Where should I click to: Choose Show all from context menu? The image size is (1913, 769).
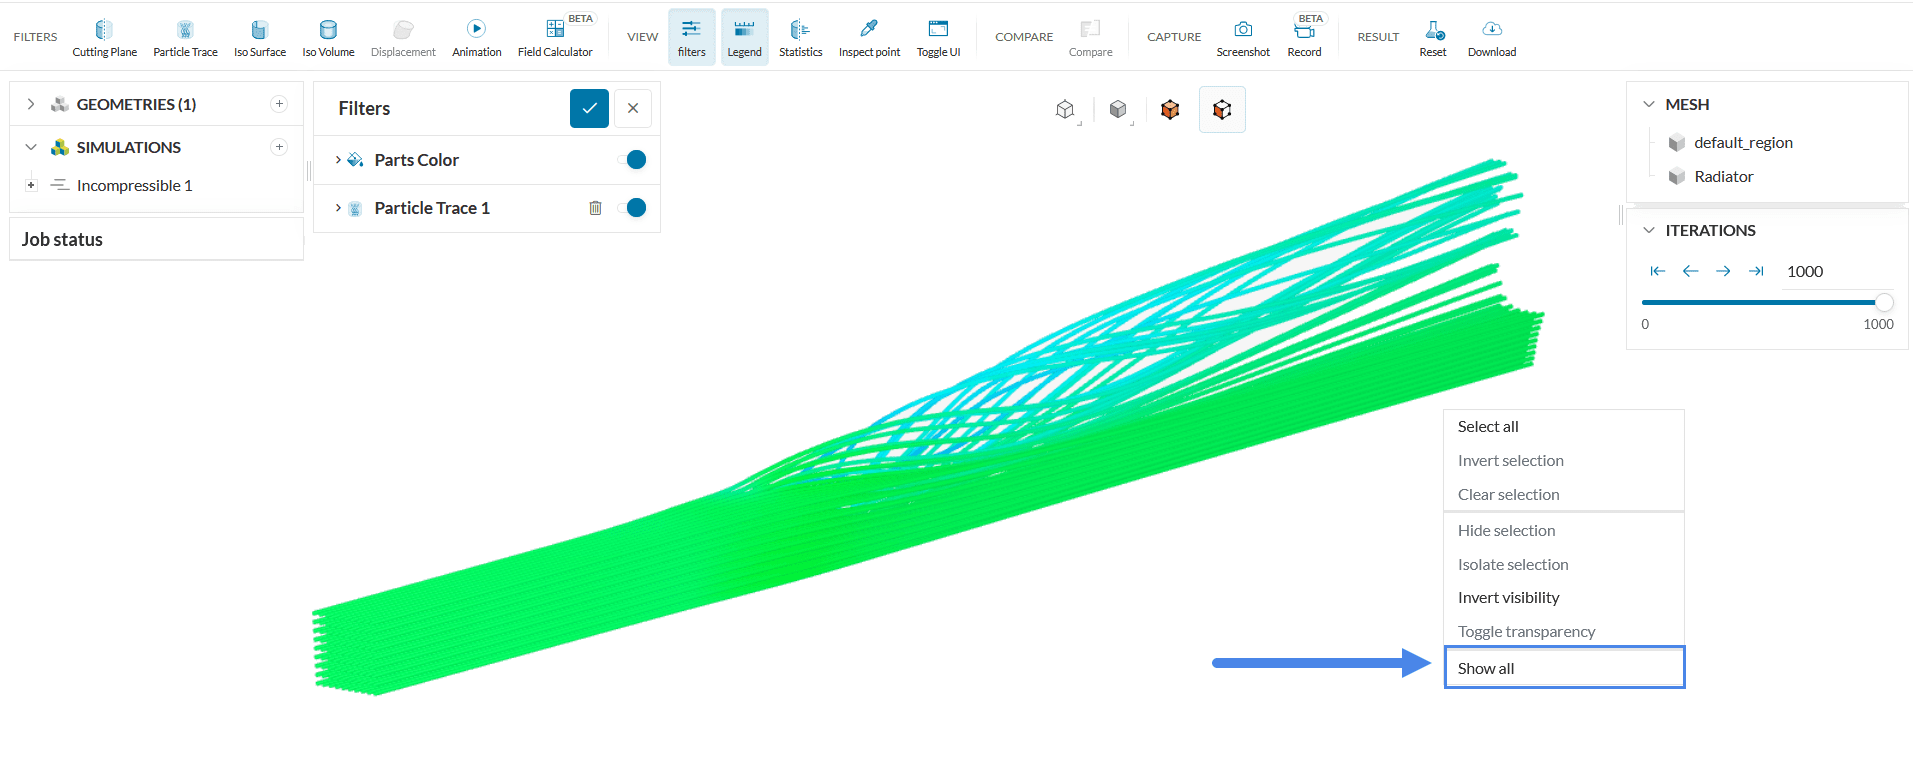pos(1564,668)
